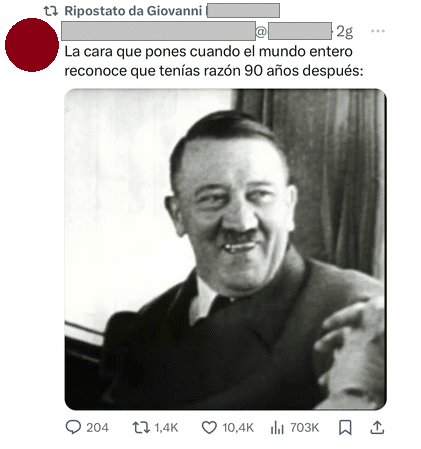Open the "Ripostato da Giovanni" link

[133, 11]
